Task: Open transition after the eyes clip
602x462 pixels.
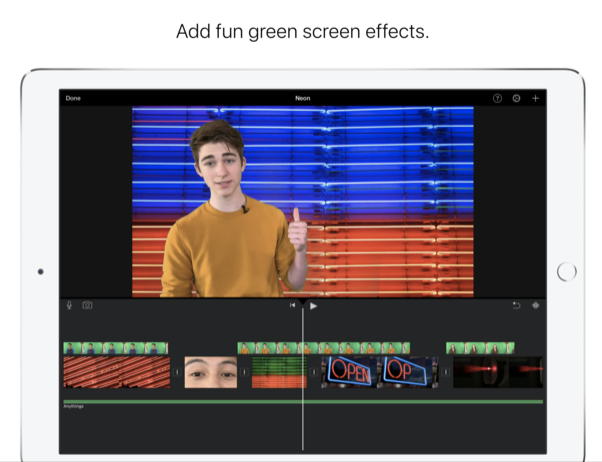Action: tap(244, 372)
